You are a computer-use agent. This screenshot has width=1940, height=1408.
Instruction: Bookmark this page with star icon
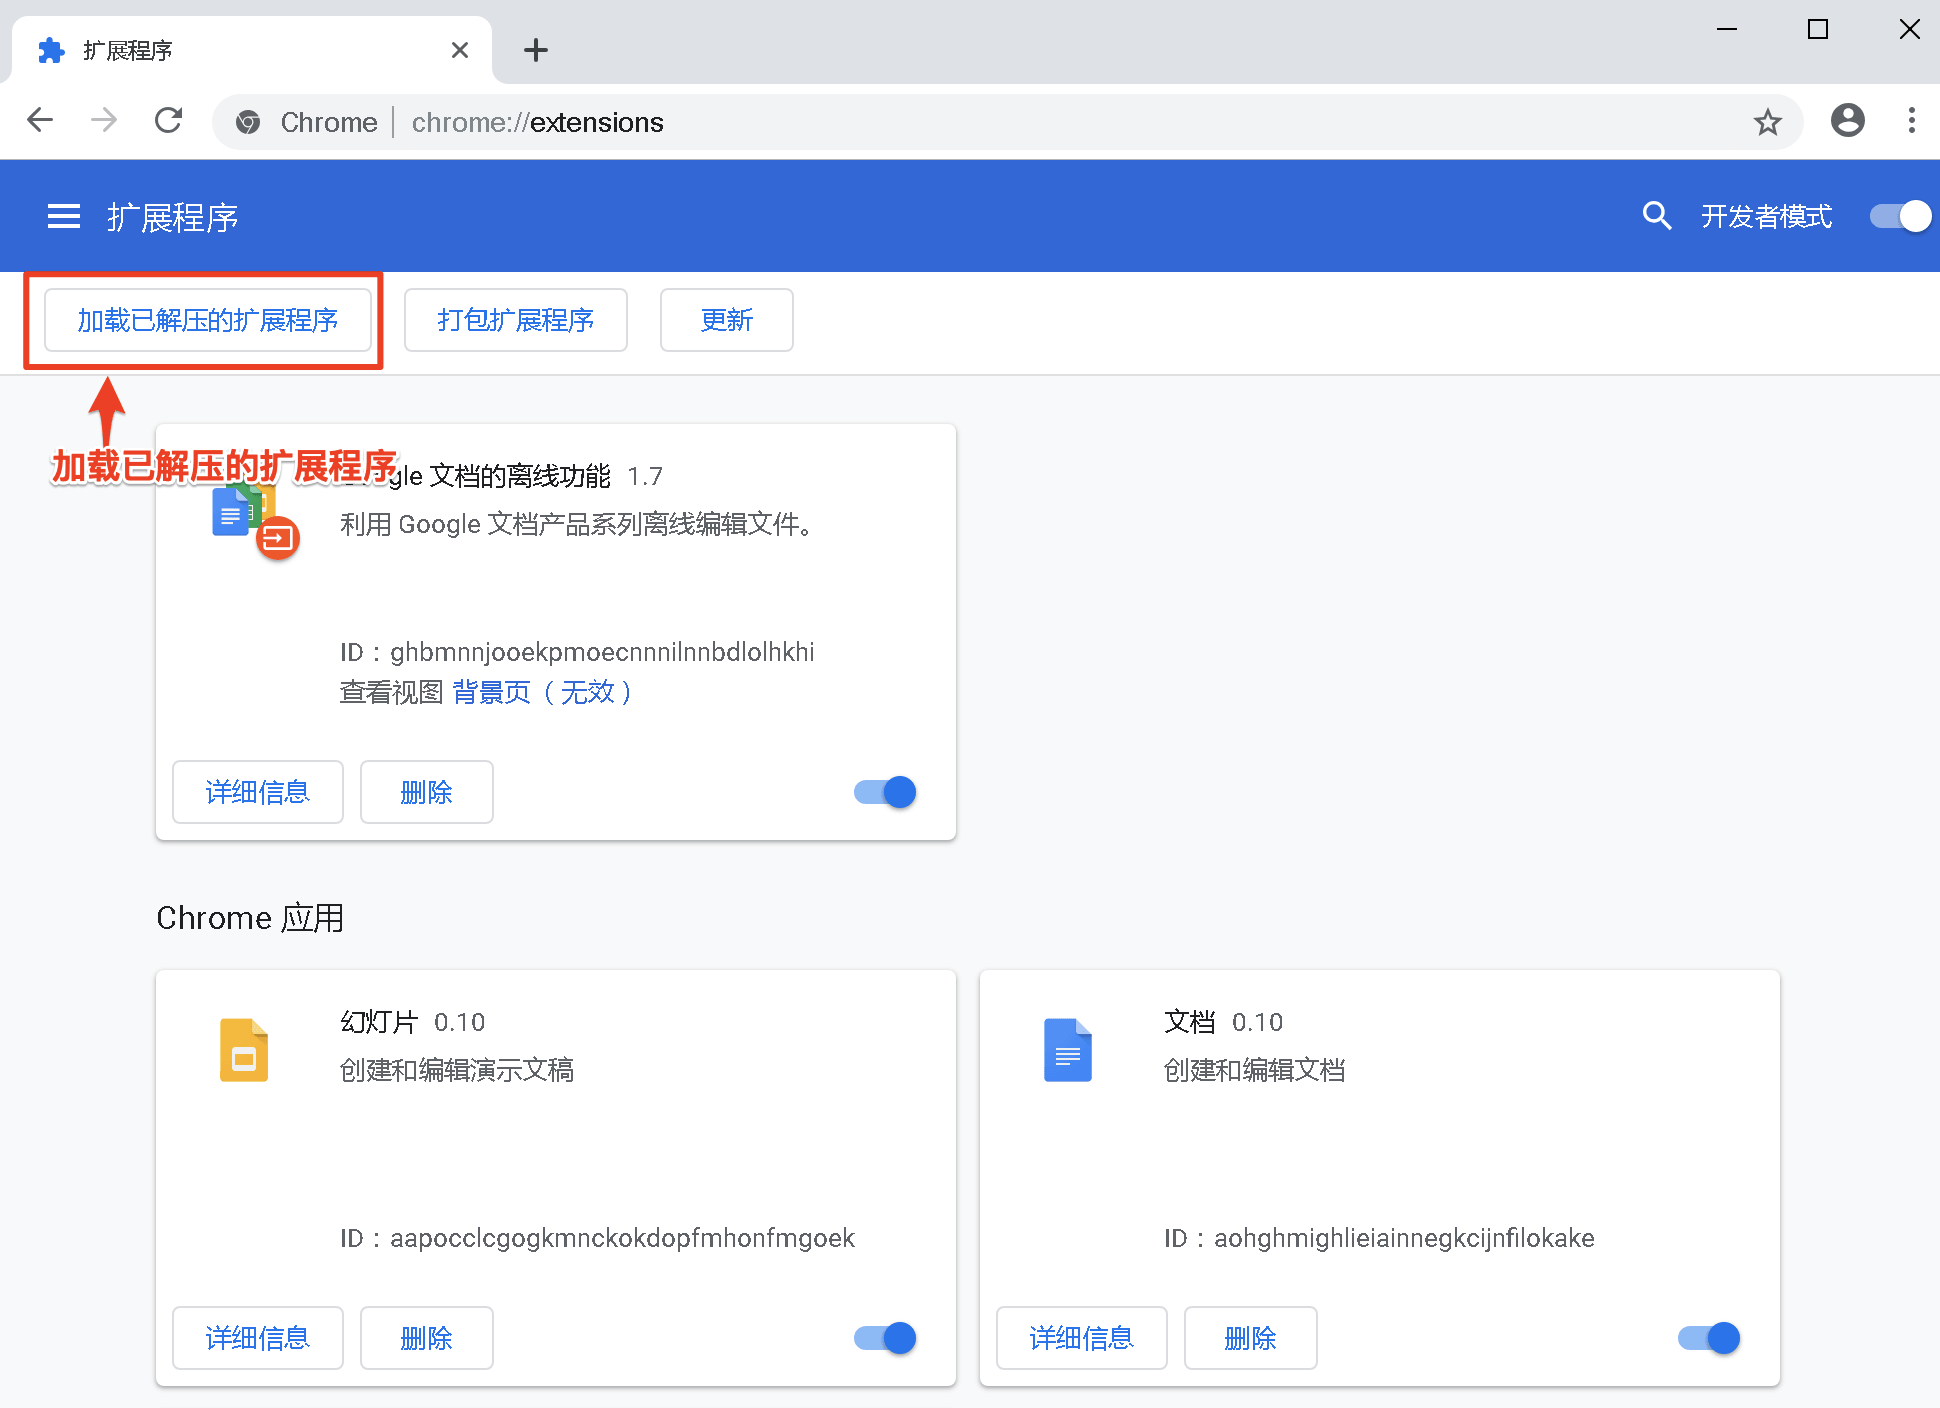(x=1767, y=122)
